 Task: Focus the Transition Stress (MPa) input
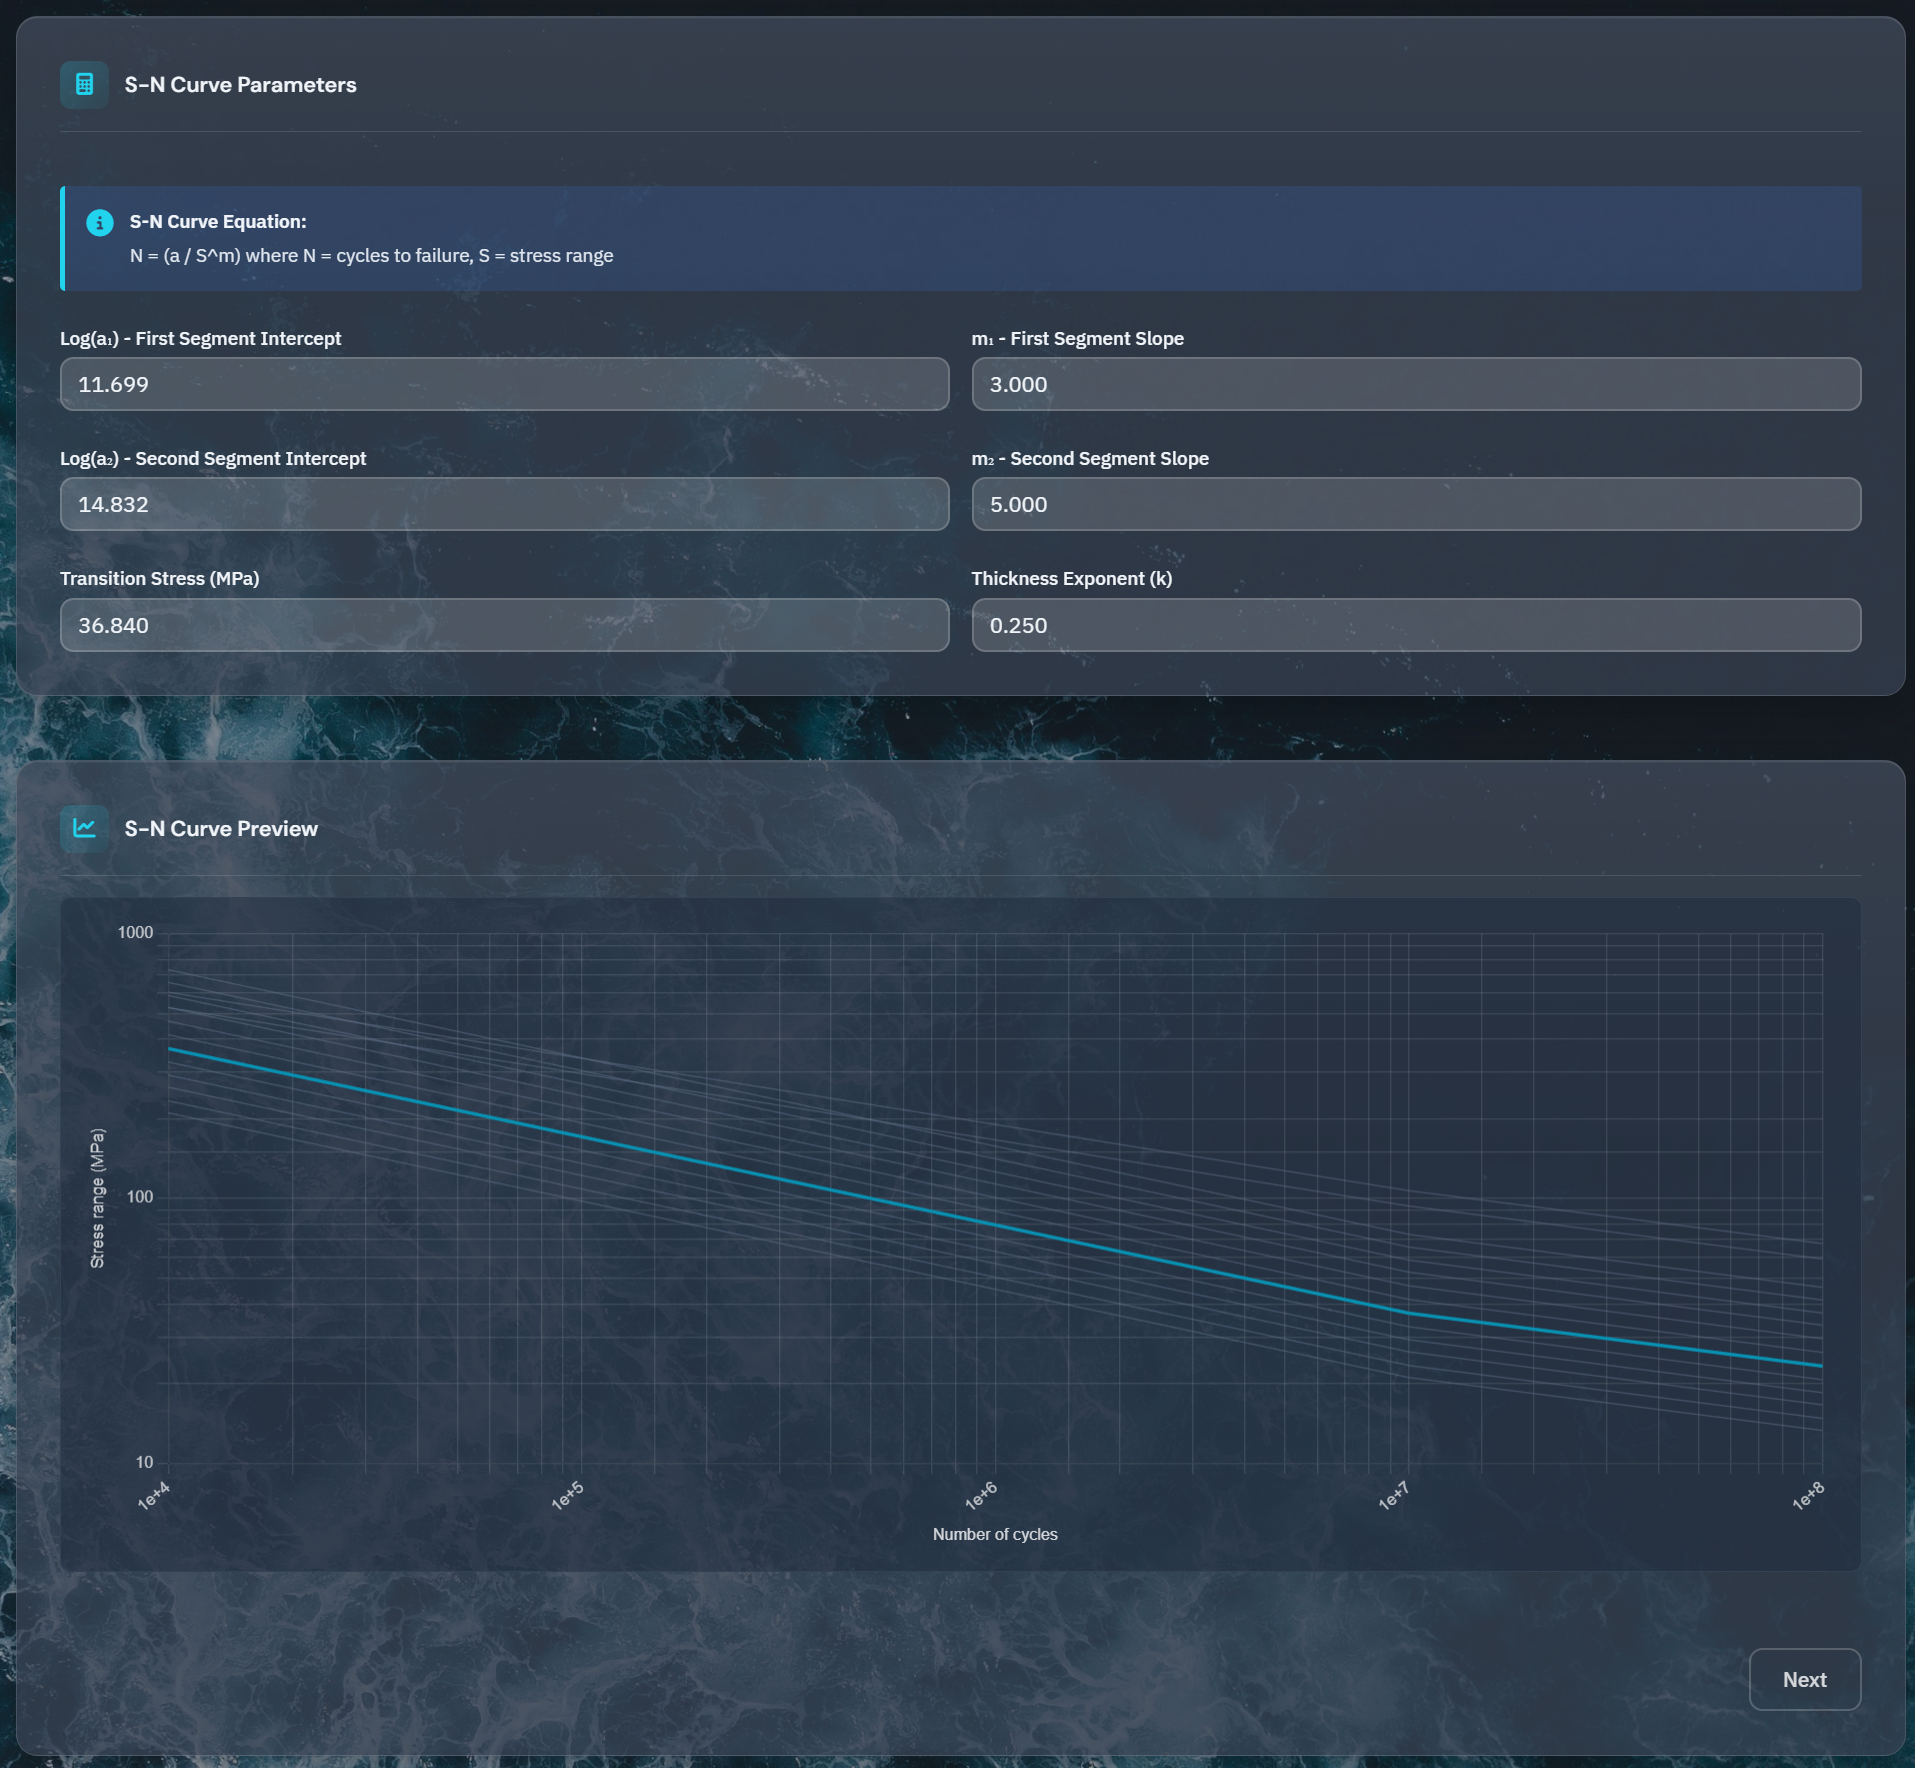click(x=504, y=626)
